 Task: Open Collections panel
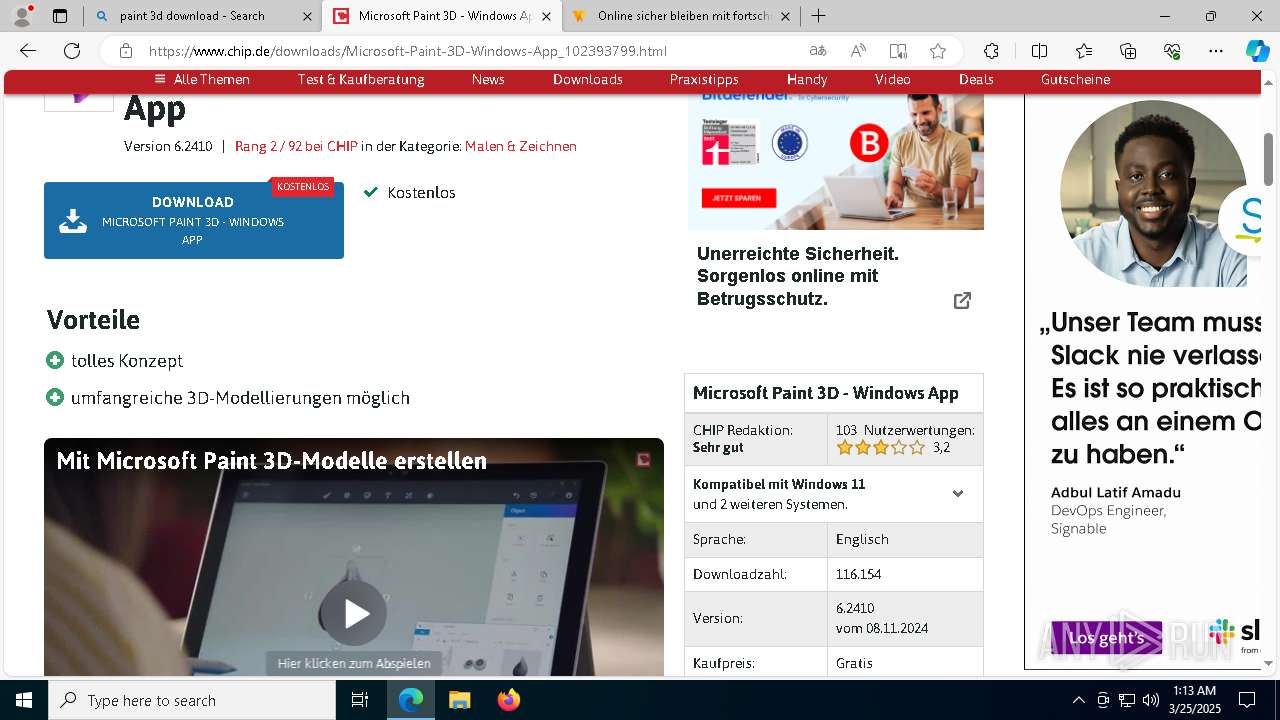(x=1128, y=51)
